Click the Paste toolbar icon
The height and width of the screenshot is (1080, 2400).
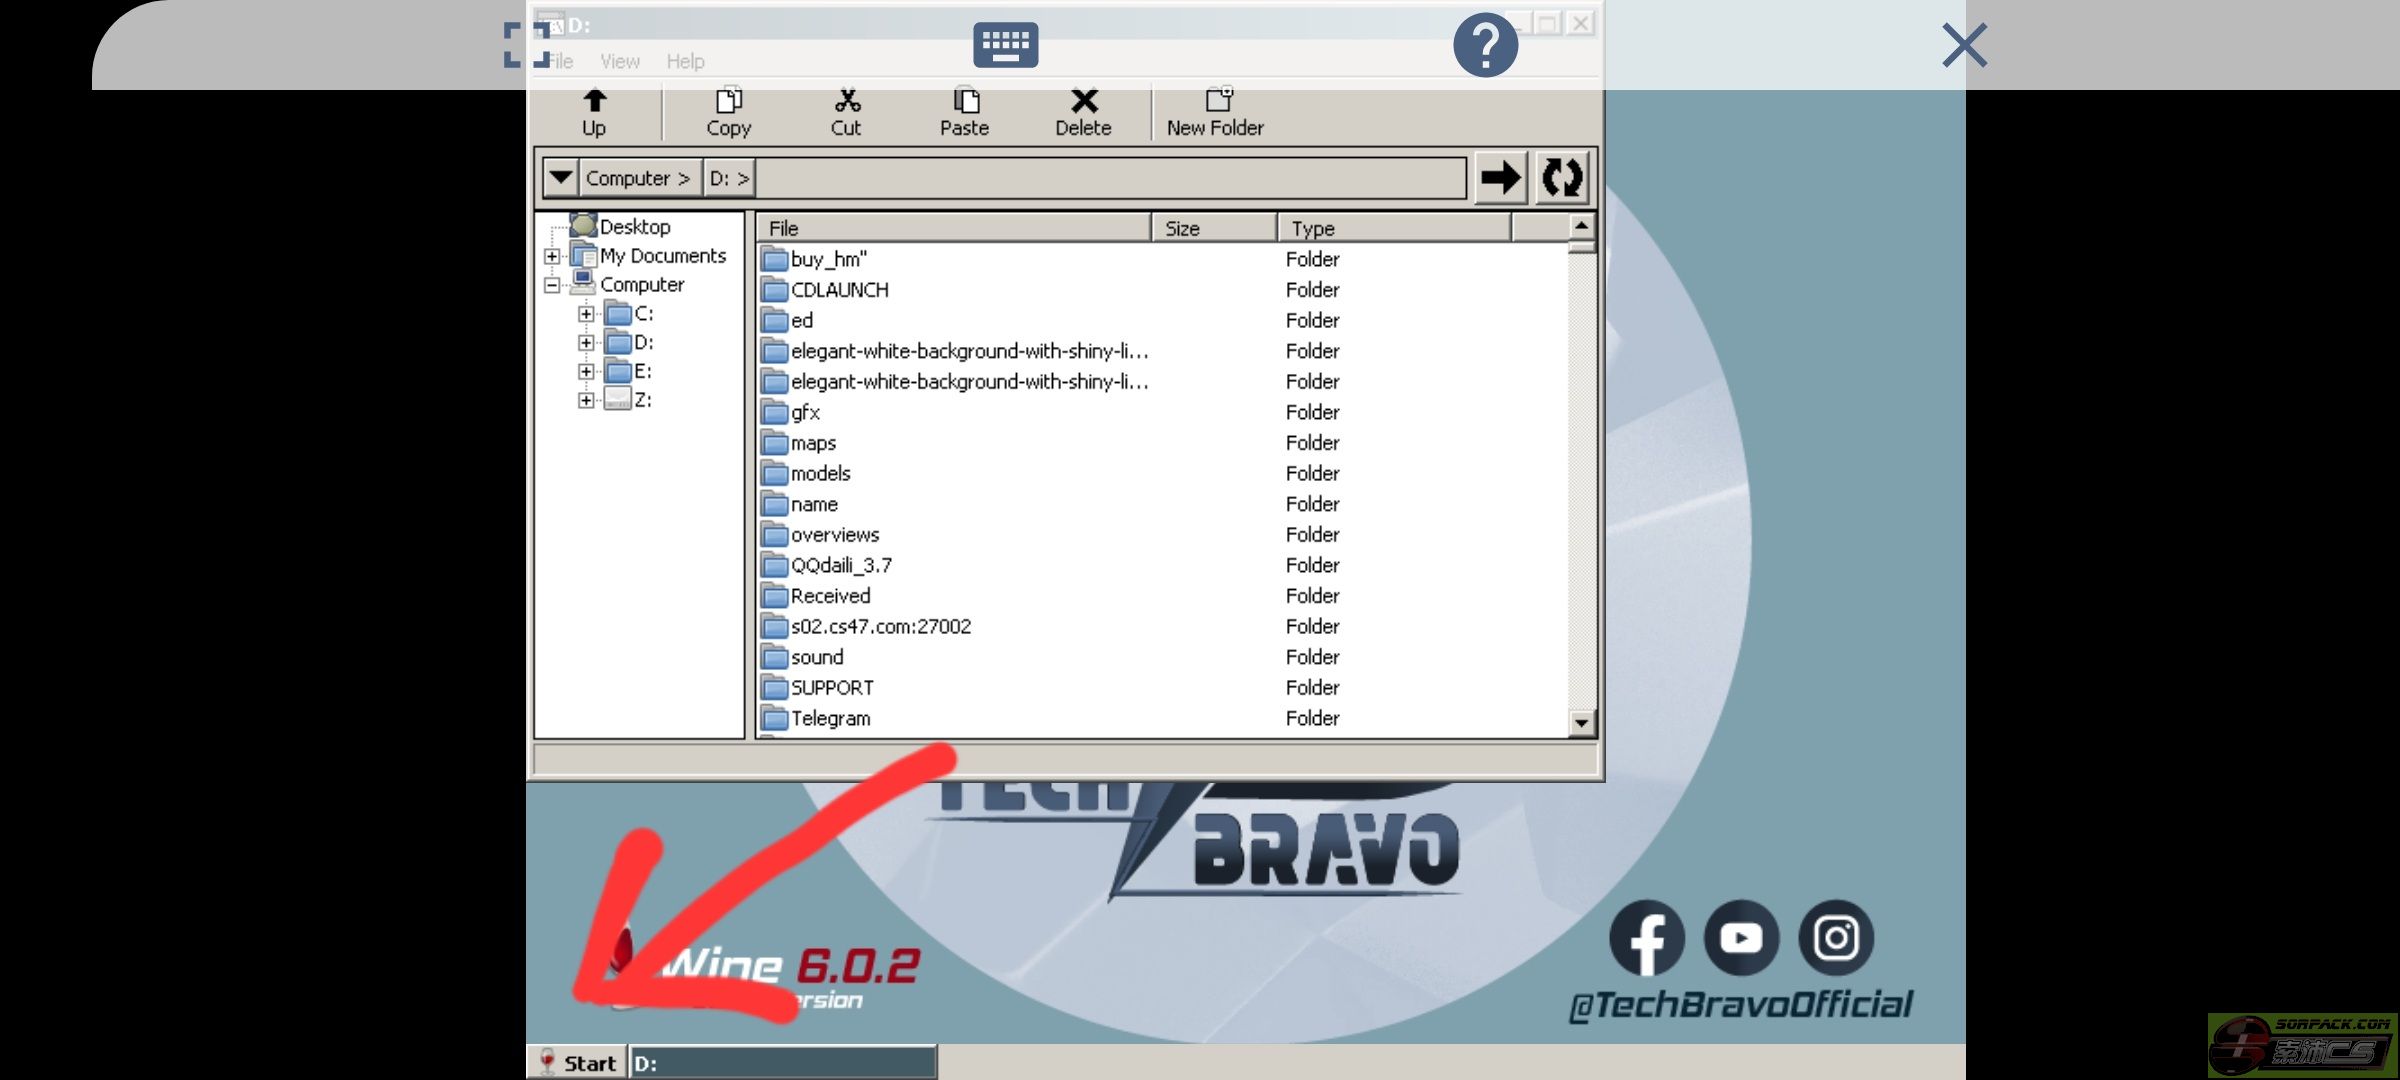[x=964, y=102]
